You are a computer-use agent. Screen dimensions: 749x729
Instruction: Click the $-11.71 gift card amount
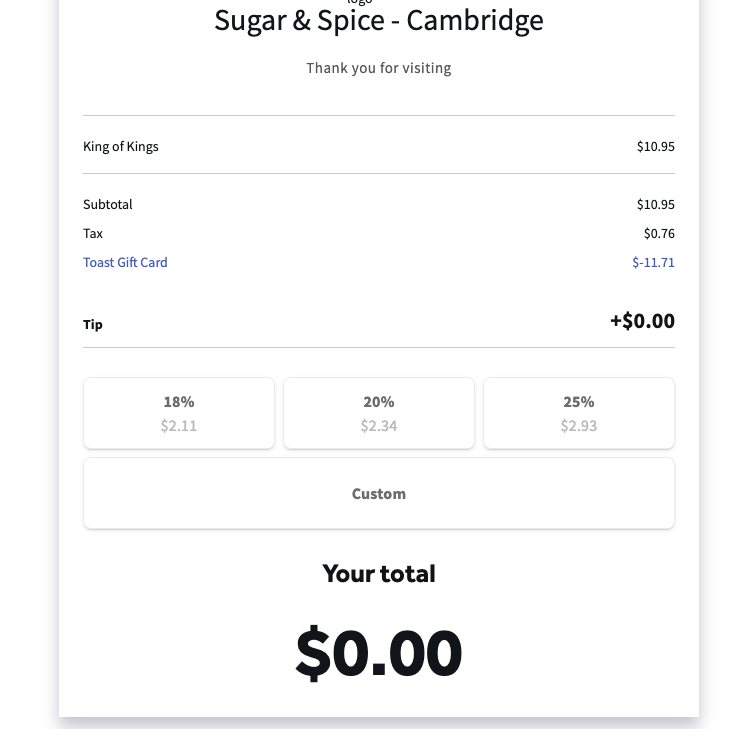pos(653,262)
